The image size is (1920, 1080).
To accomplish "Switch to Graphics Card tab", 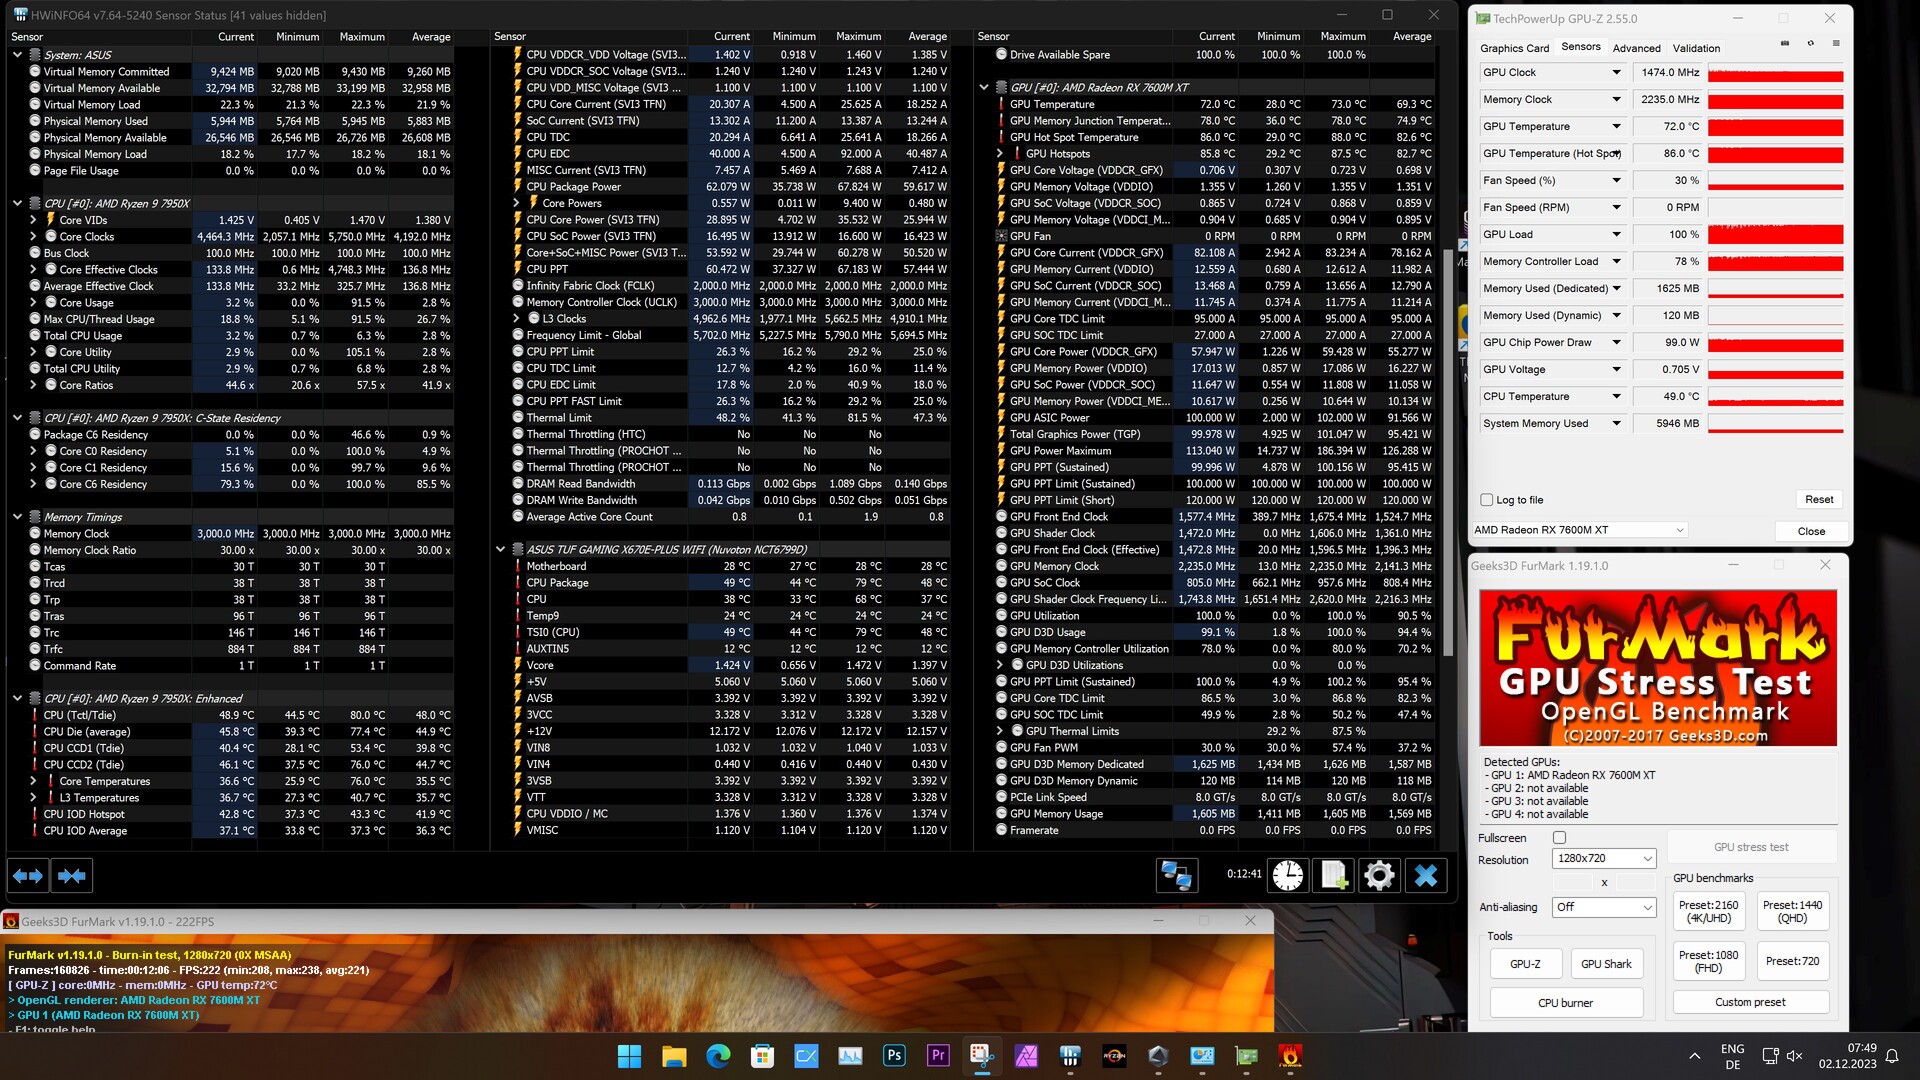I will click(x=1514, y=48).
